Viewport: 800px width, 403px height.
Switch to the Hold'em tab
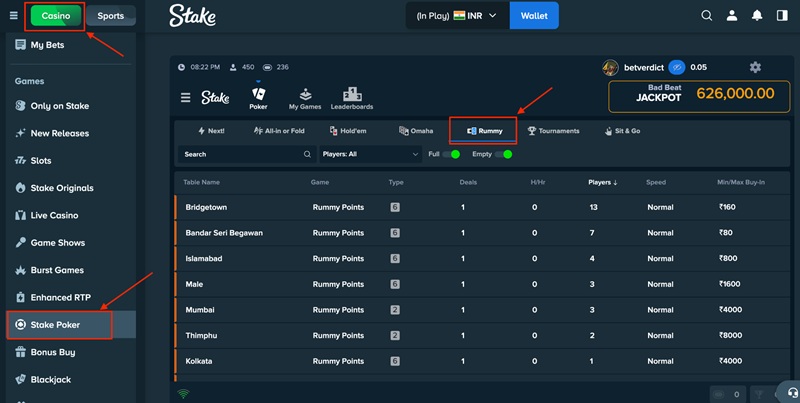pos(348,131)
